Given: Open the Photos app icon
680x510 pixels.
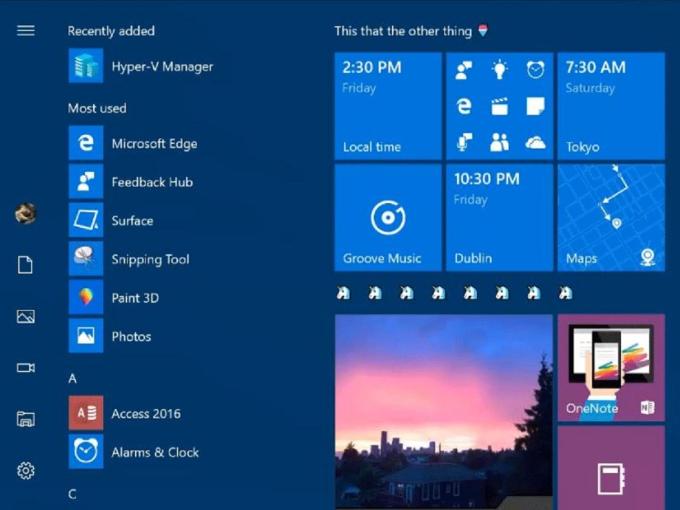Looking at the screenshot, I should click(86, 336).
